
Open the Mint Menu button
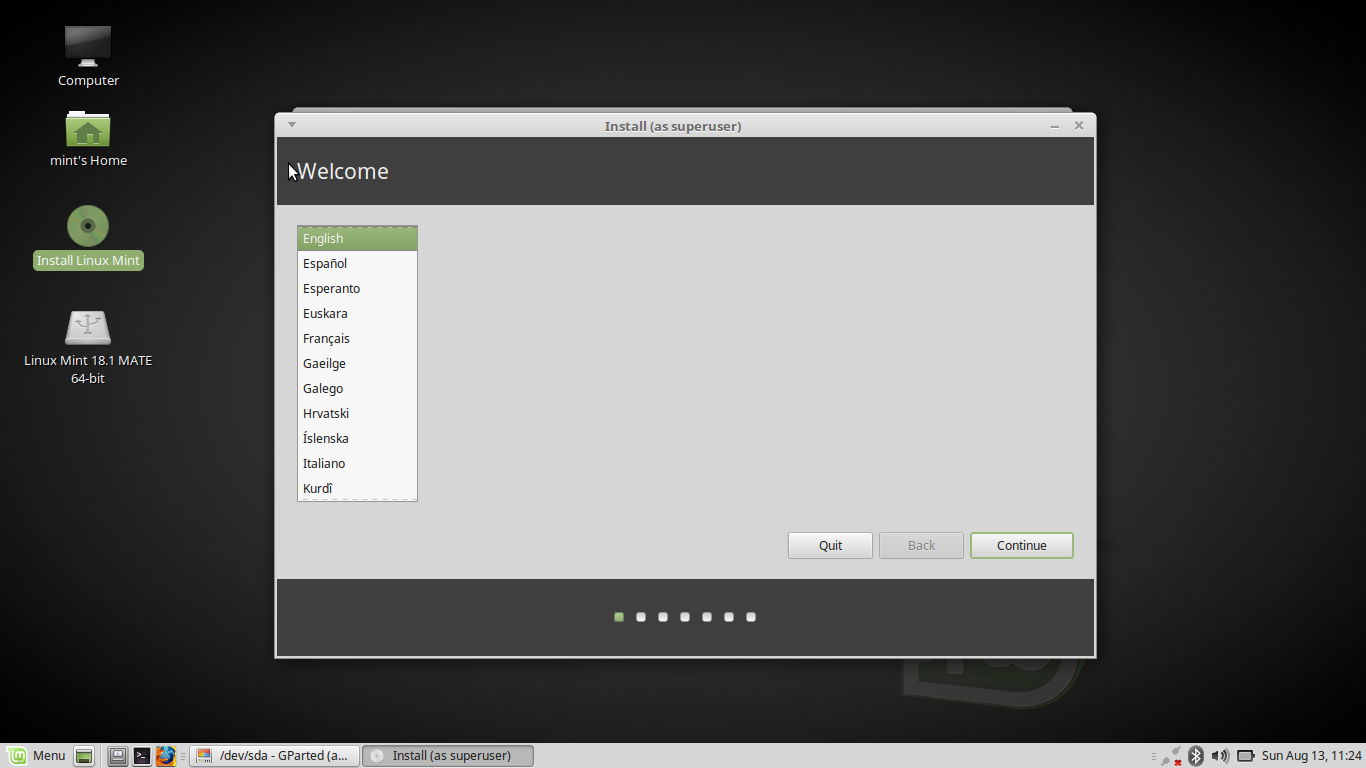pos(37,756)
